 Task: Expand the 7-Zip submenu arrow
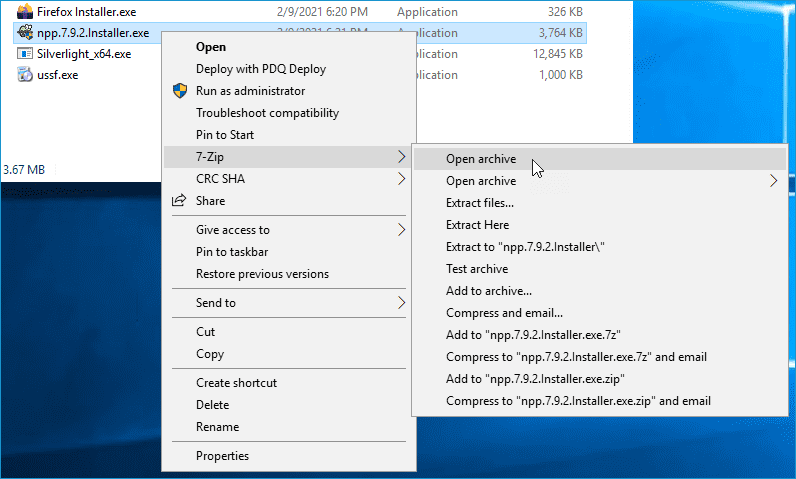coord(402,157)
